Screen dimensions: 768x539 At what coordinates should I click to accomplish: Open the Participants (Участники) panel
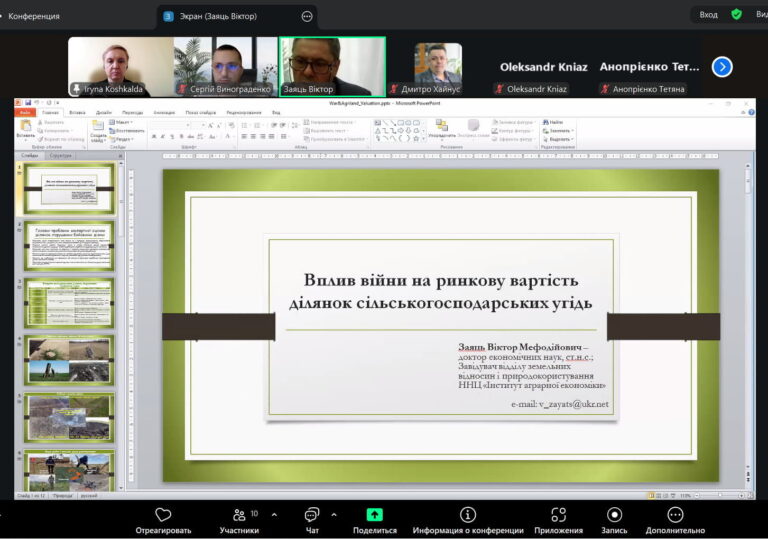pyautogui.click(x=238, y=514)
